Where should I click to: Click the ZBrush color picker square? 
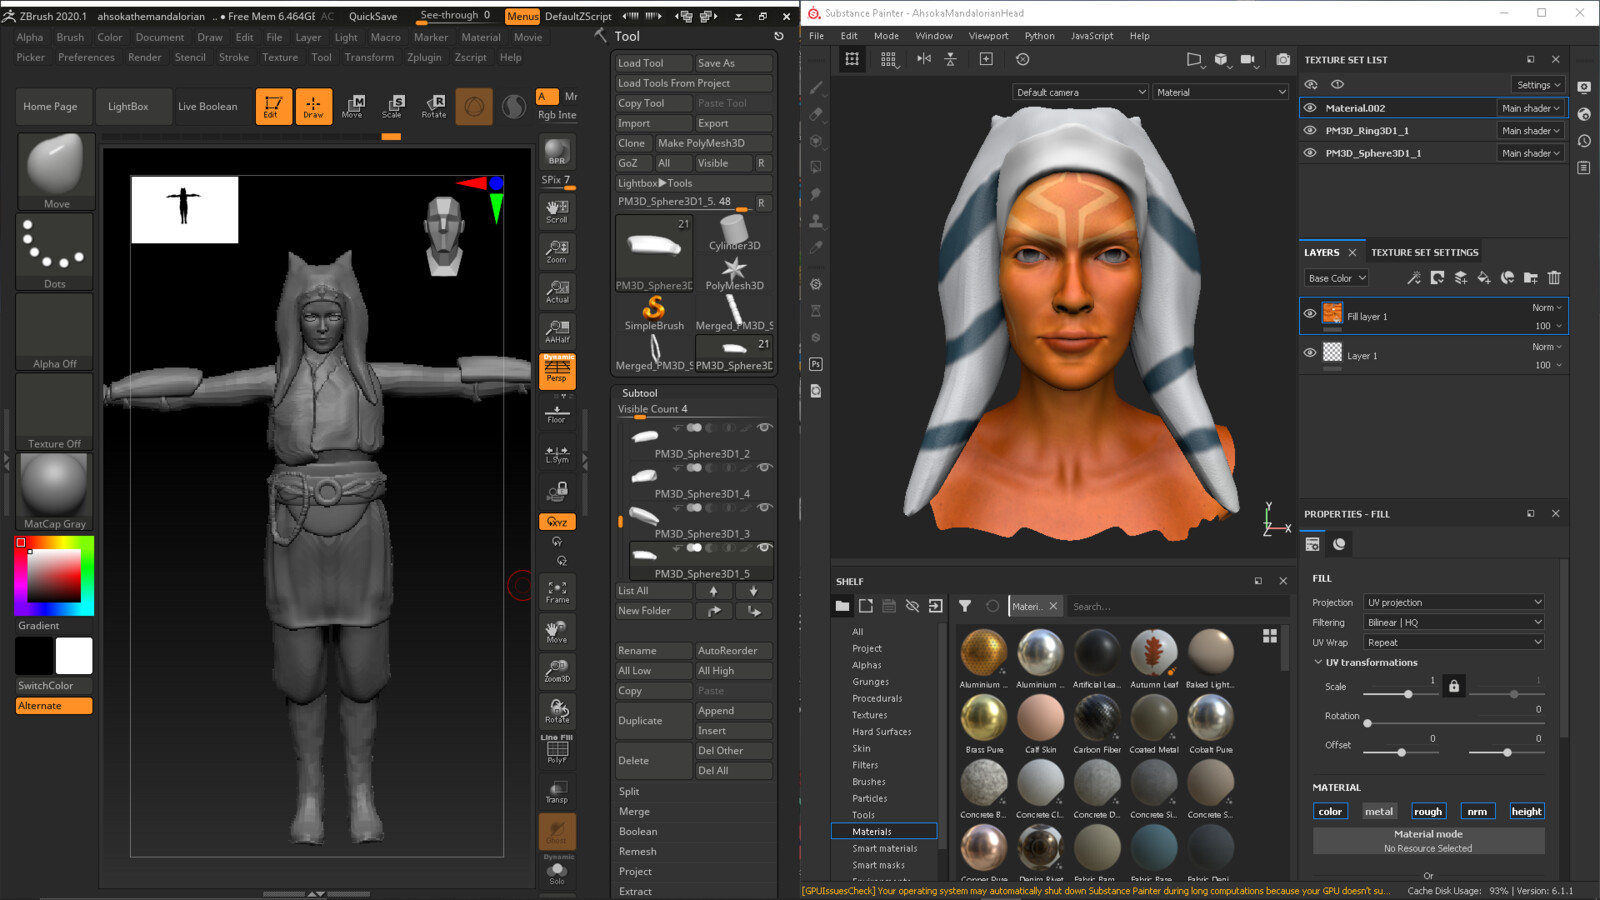tap(54, 575)
